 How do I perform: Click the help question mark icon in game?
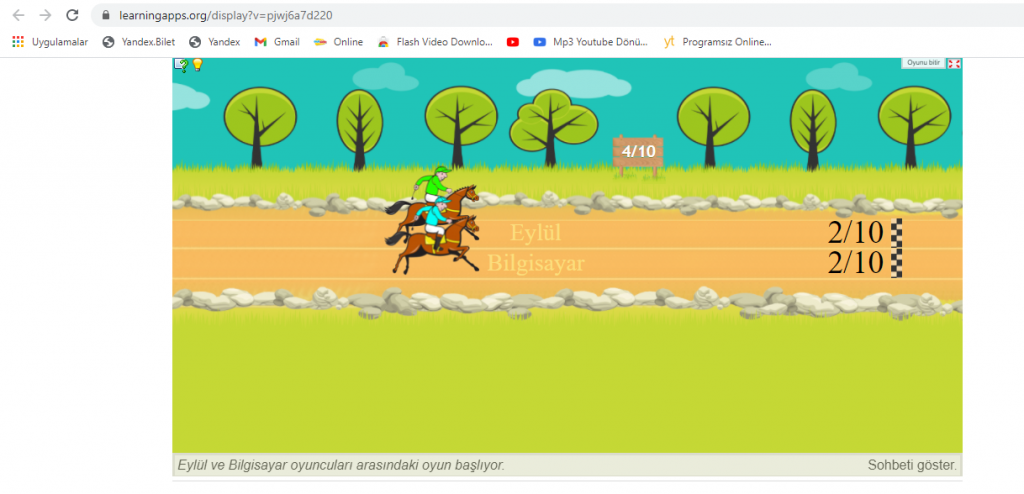(181, 65)
